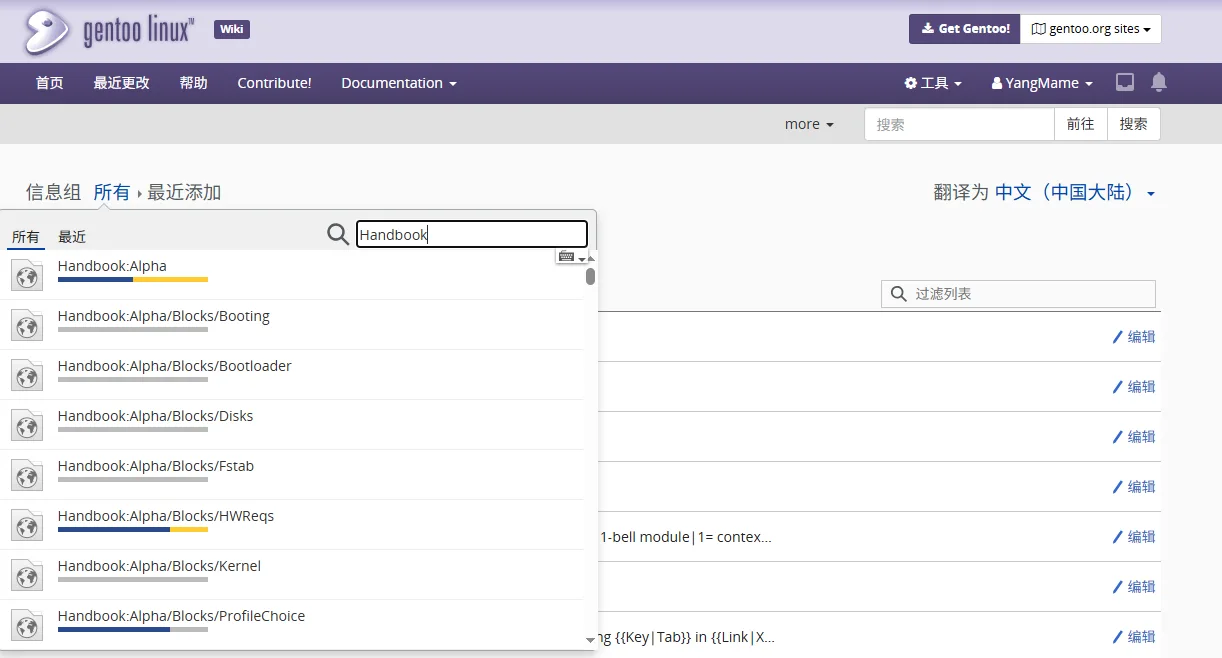
Task: Expand the YangMame user menu
Action: pos(1042,83)
